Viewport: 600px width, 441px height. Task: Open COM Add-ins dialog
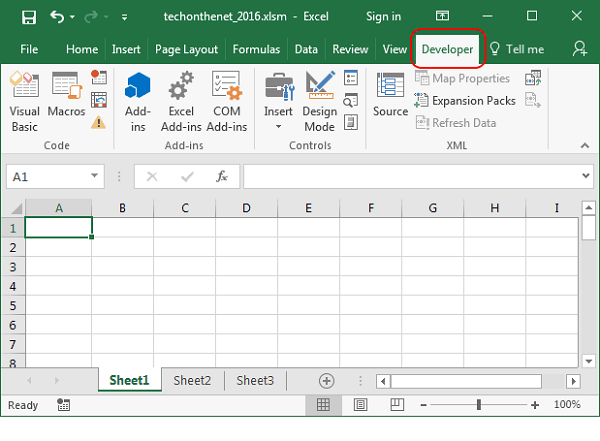point(226,103)
